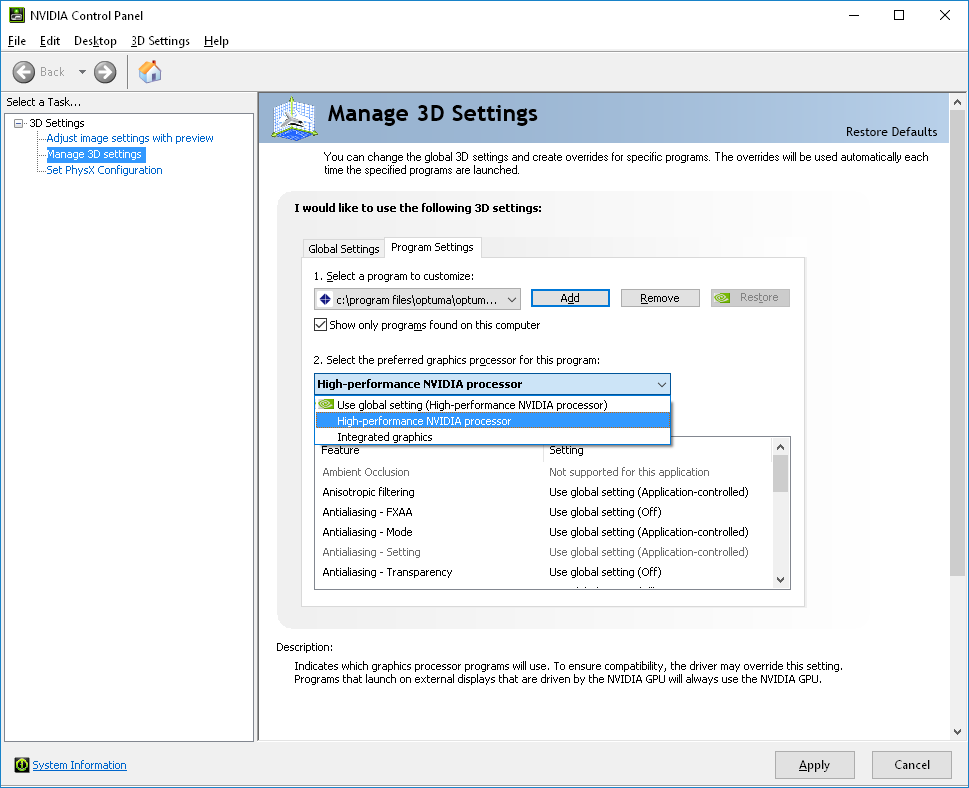The image size is (969, 788).
Task: Click the feature list scrollbar thumb
Action: (781, 473)
